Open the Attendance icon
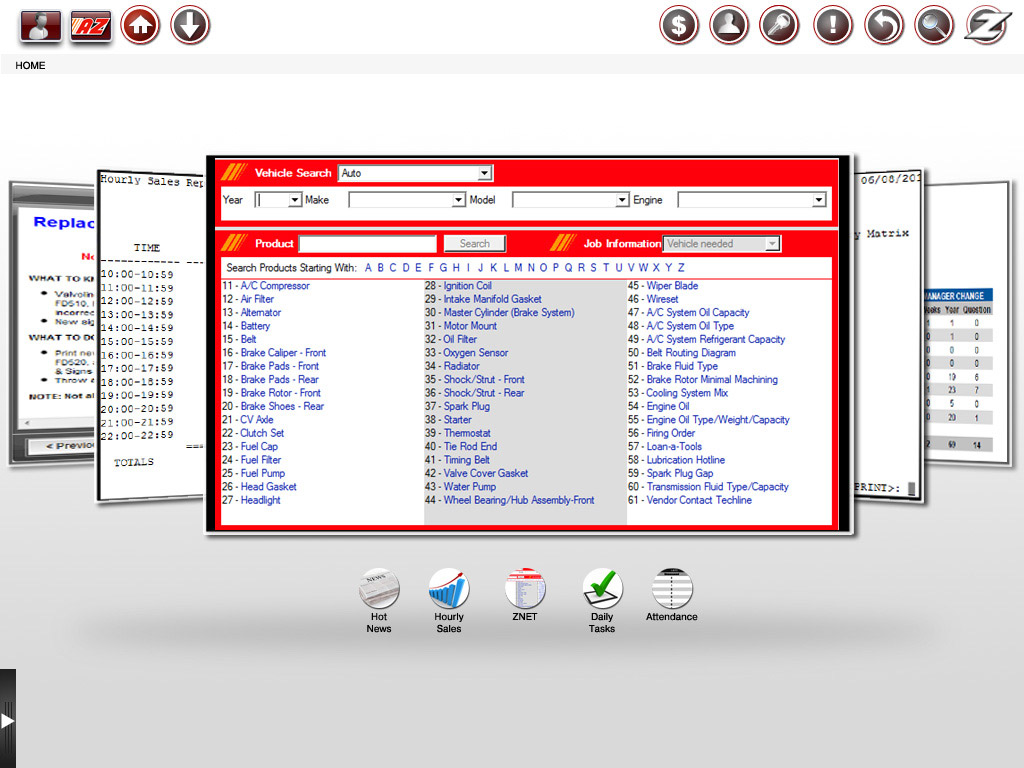Viewport: 1024px width, 768px height. [671, 589]
